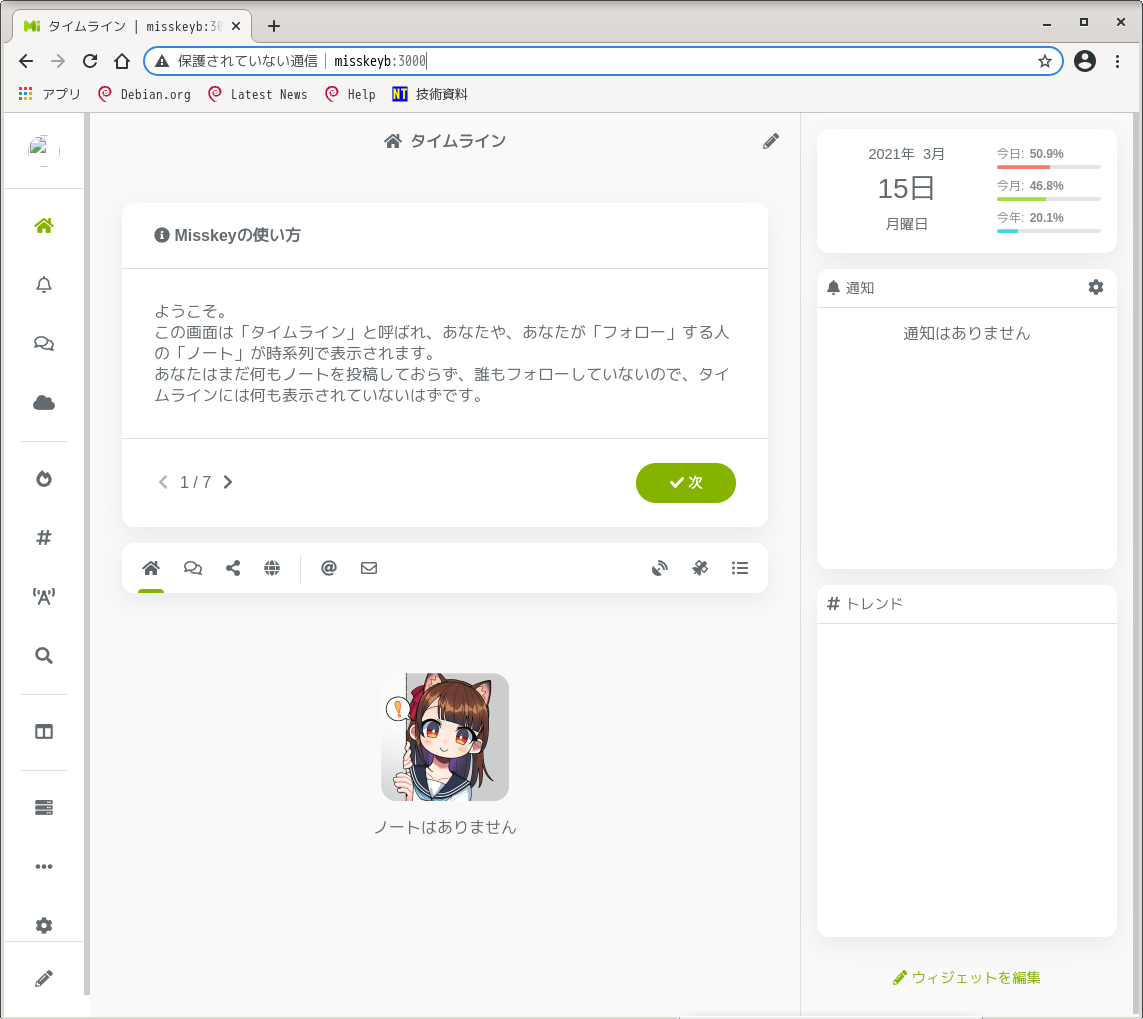Open Latest News bookmark
Viewport: 1143px width, 1019px height.
(257, 94)
